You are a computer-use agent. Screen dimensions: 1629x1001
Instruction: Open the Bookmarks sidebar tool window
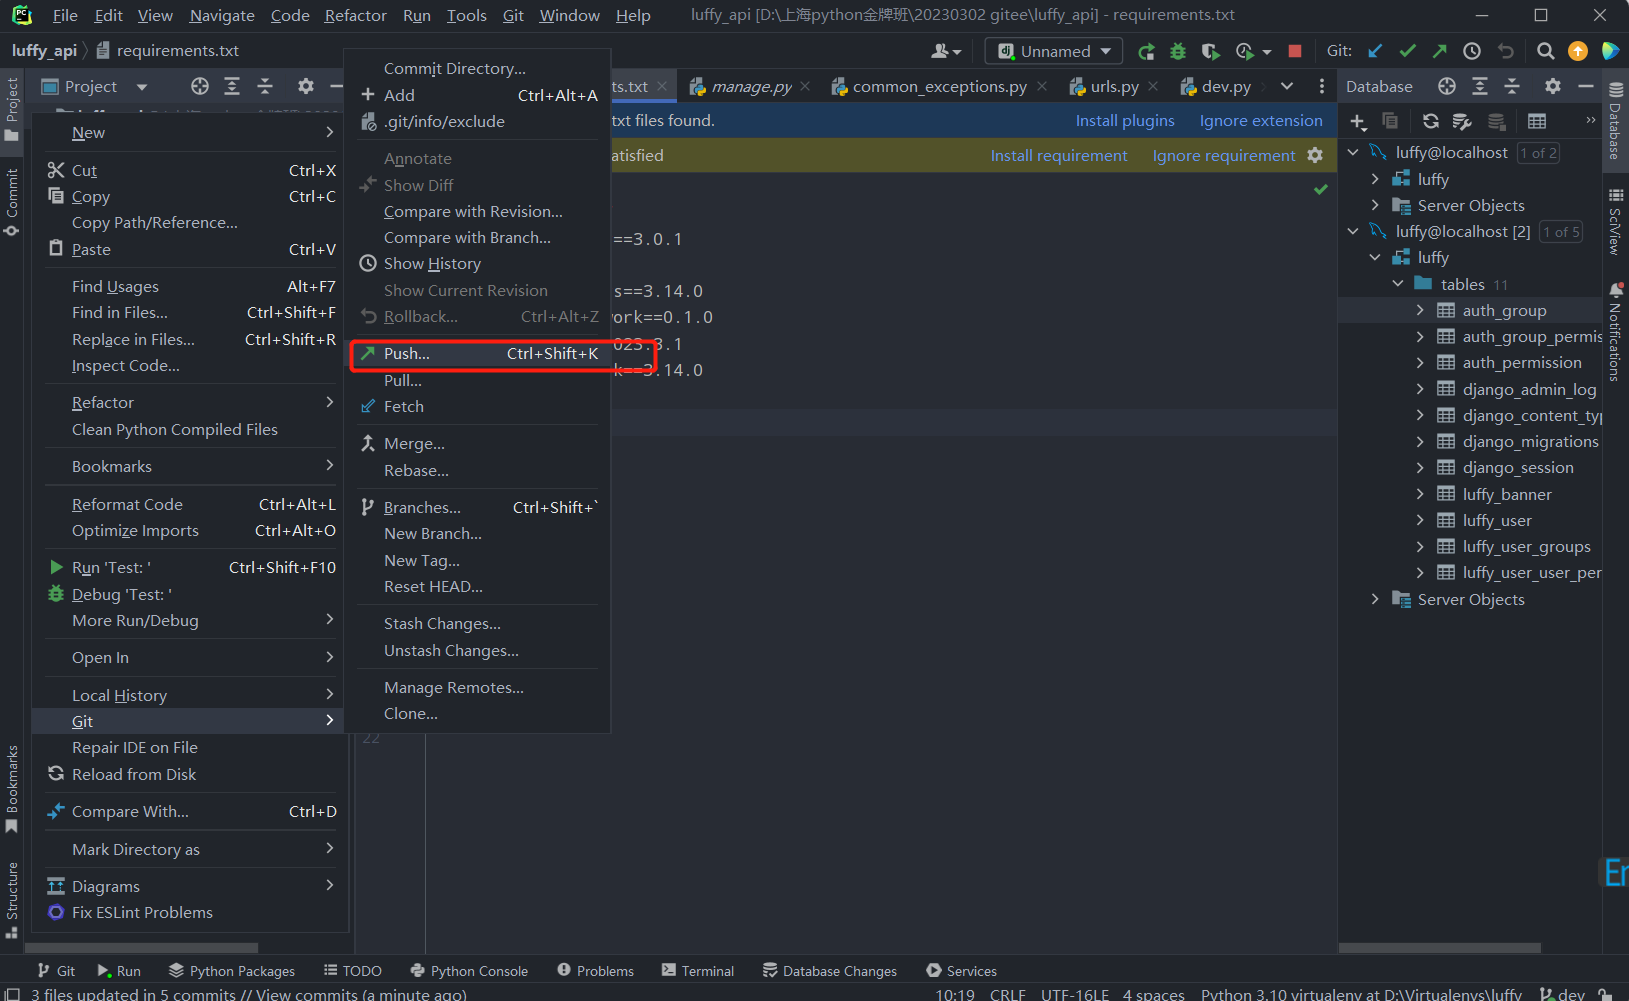coord(12,789)
